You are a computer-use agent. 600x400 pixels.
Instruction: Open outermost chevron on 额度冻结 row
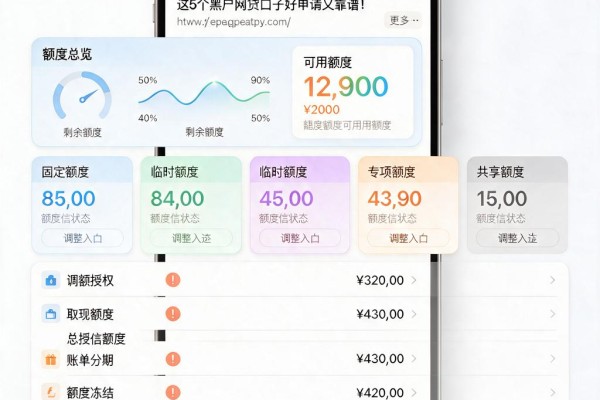click(553, 392)
